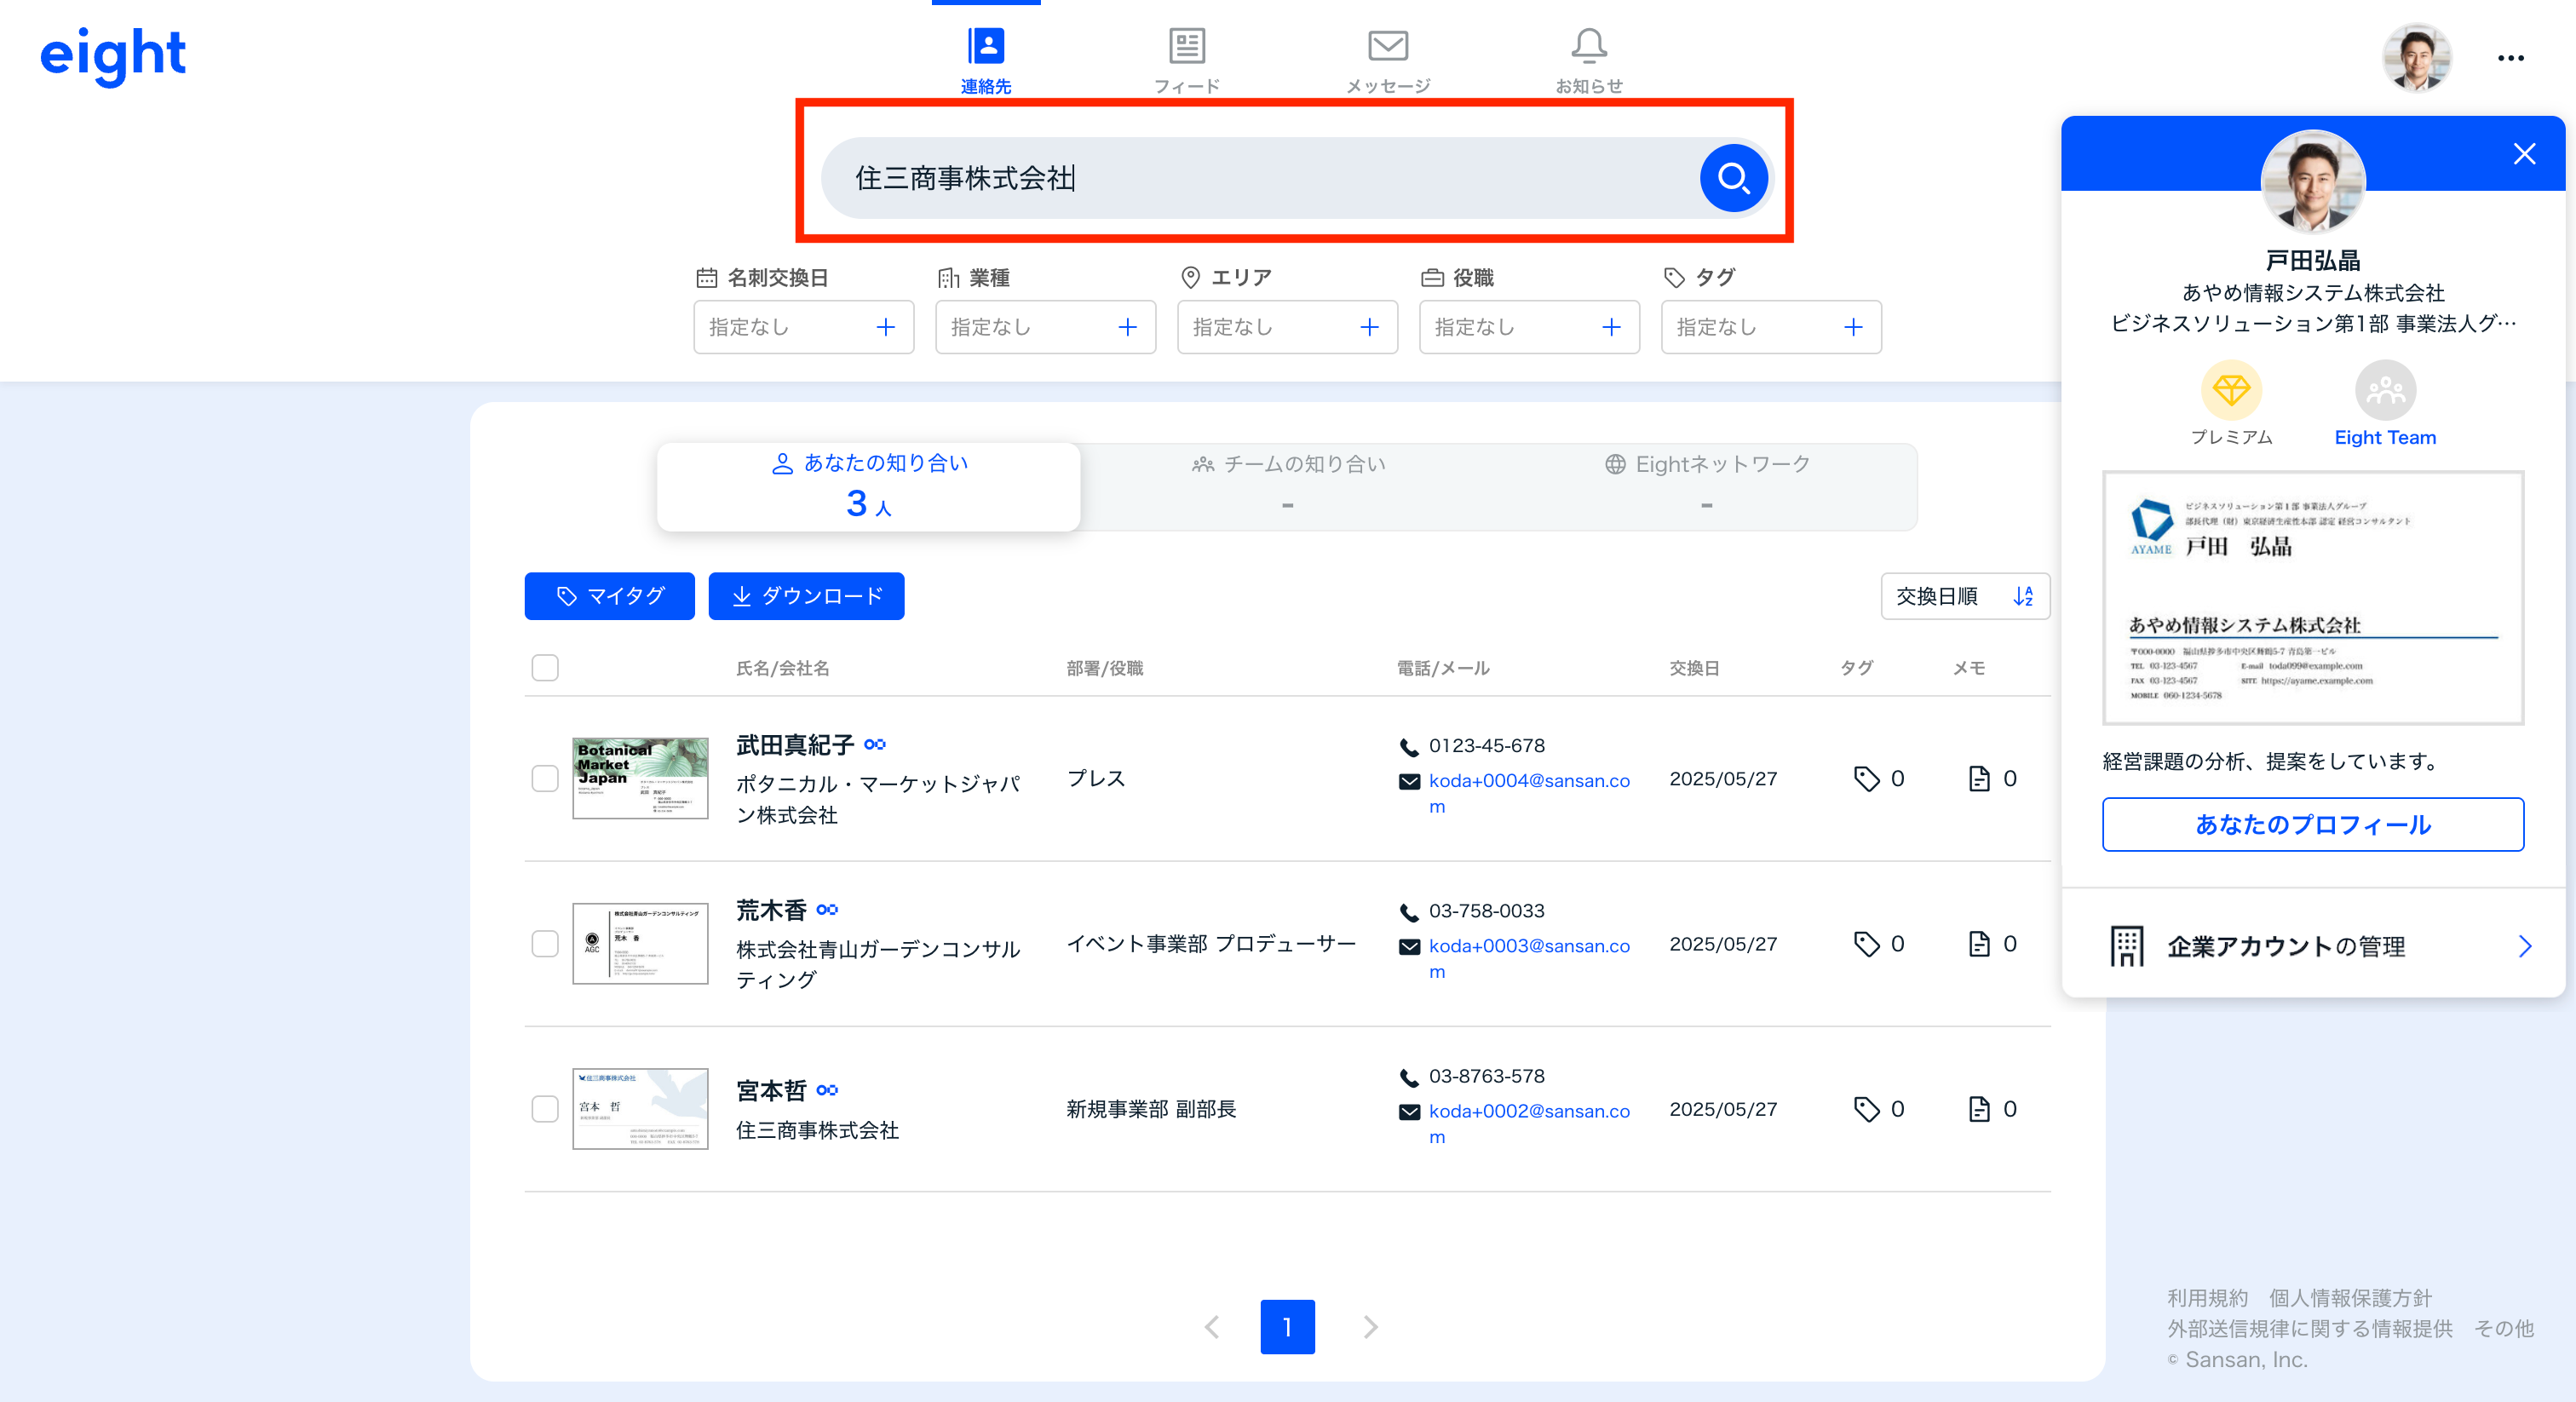
Task: Open 宮本哲's business card thumbnail
Action: click(x=640, y=1108)
